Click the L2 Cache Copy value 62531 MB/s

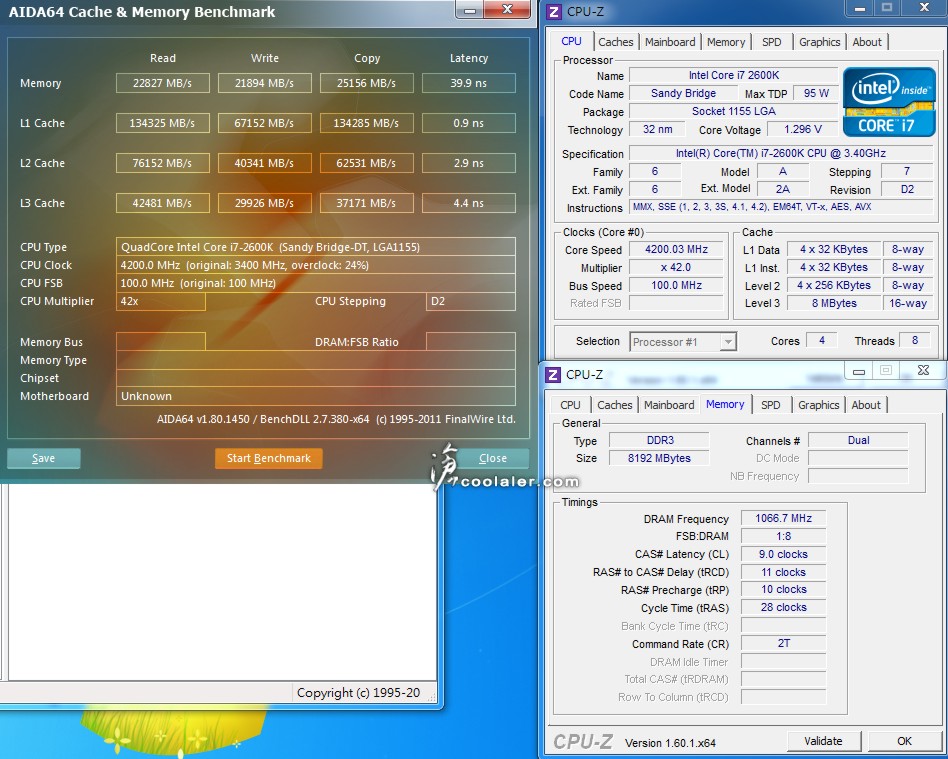coord(366,163)
